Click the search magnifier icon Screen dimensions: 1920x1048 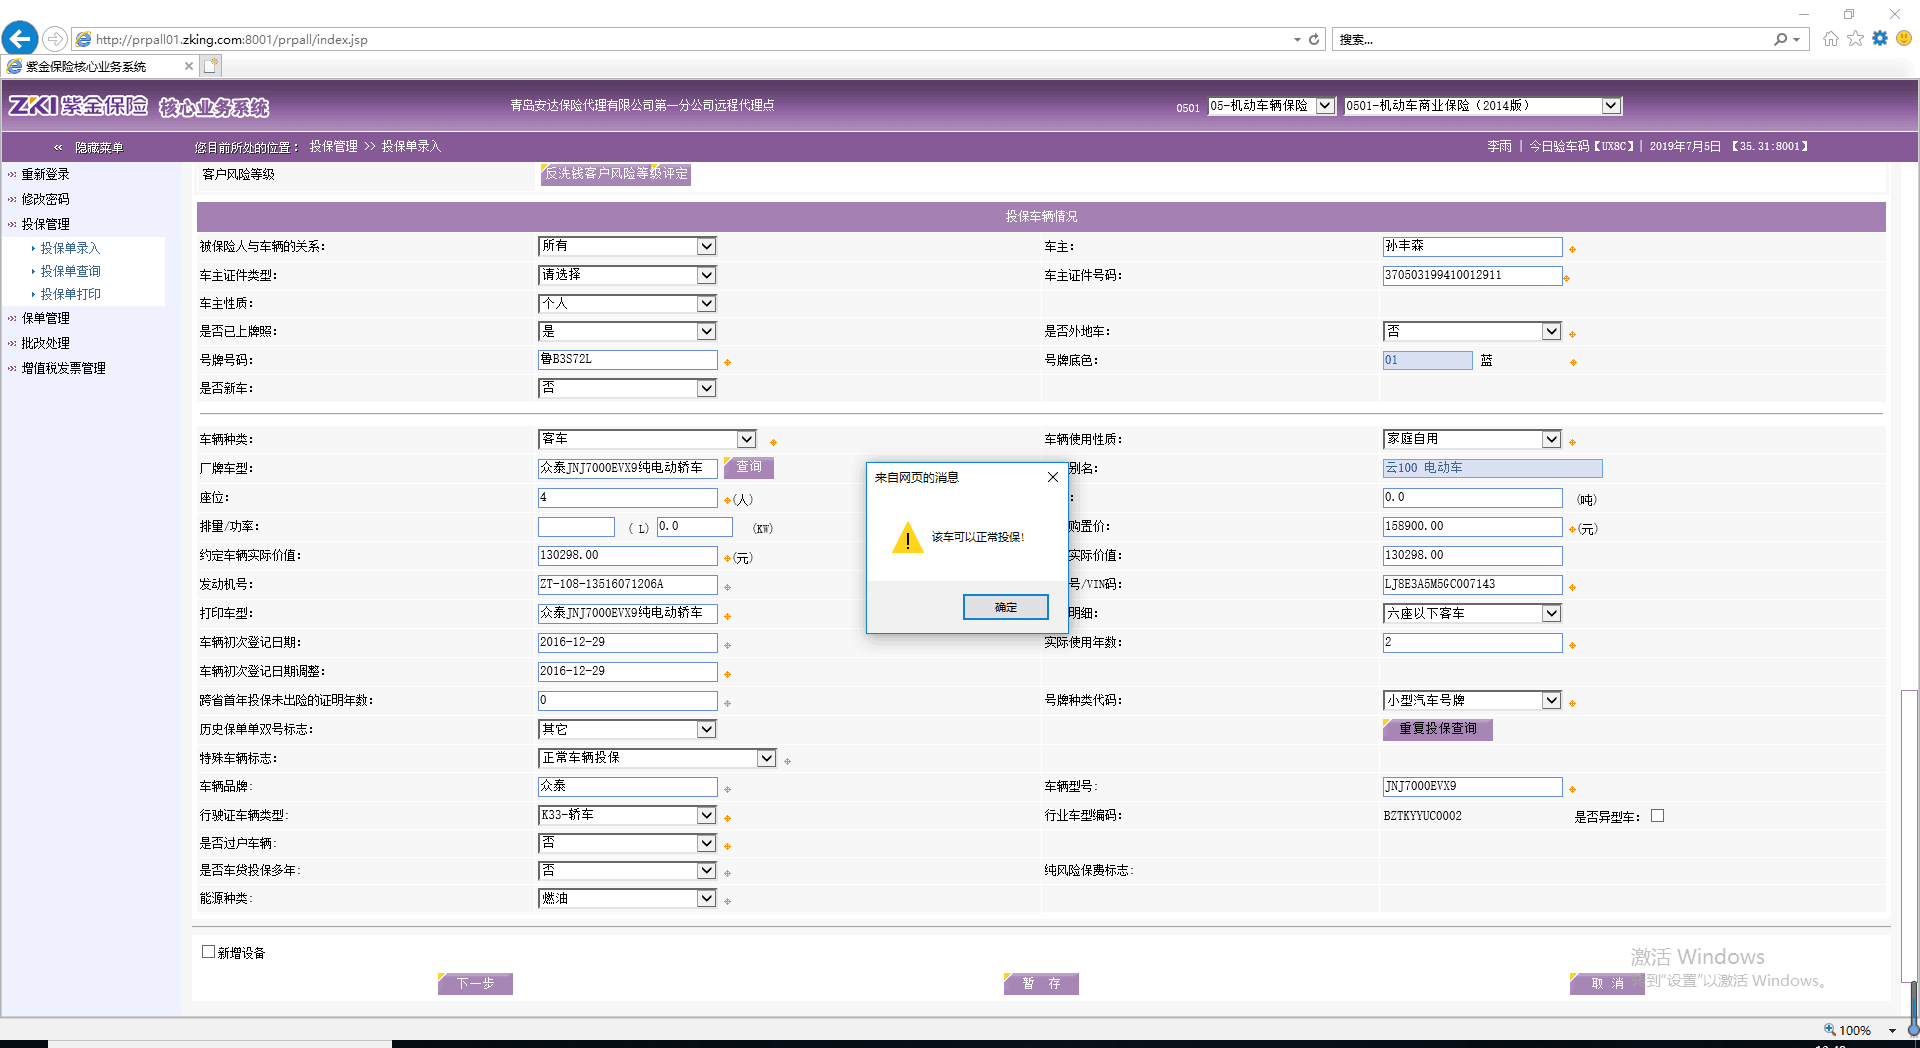pos(1781,40)
